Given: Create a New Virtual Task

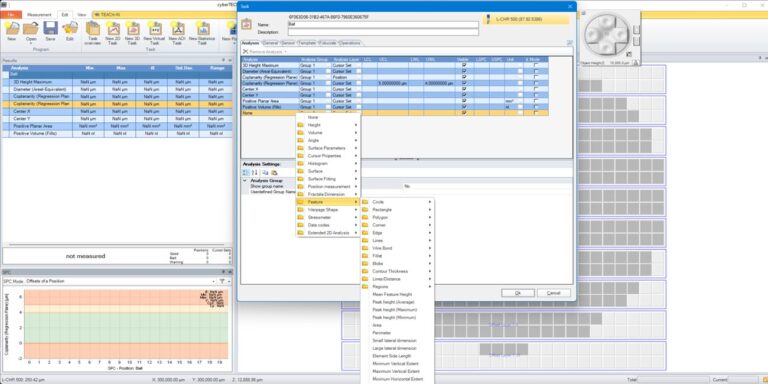Looking at the screenshot, I should pos(155,28).
